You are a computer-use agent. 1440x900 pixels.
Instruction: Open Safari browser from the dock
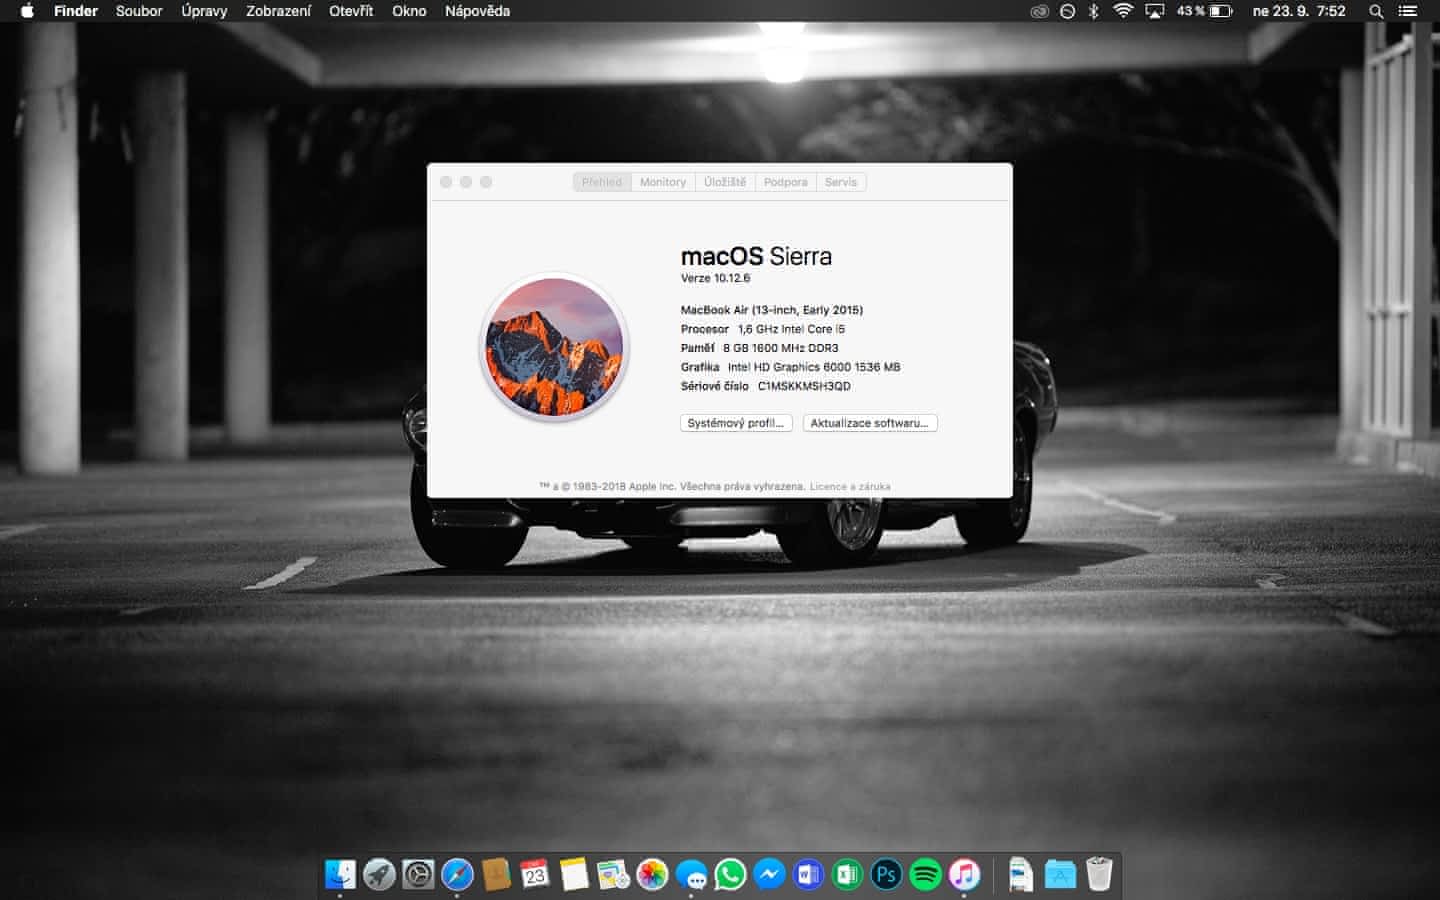point(457,875)
